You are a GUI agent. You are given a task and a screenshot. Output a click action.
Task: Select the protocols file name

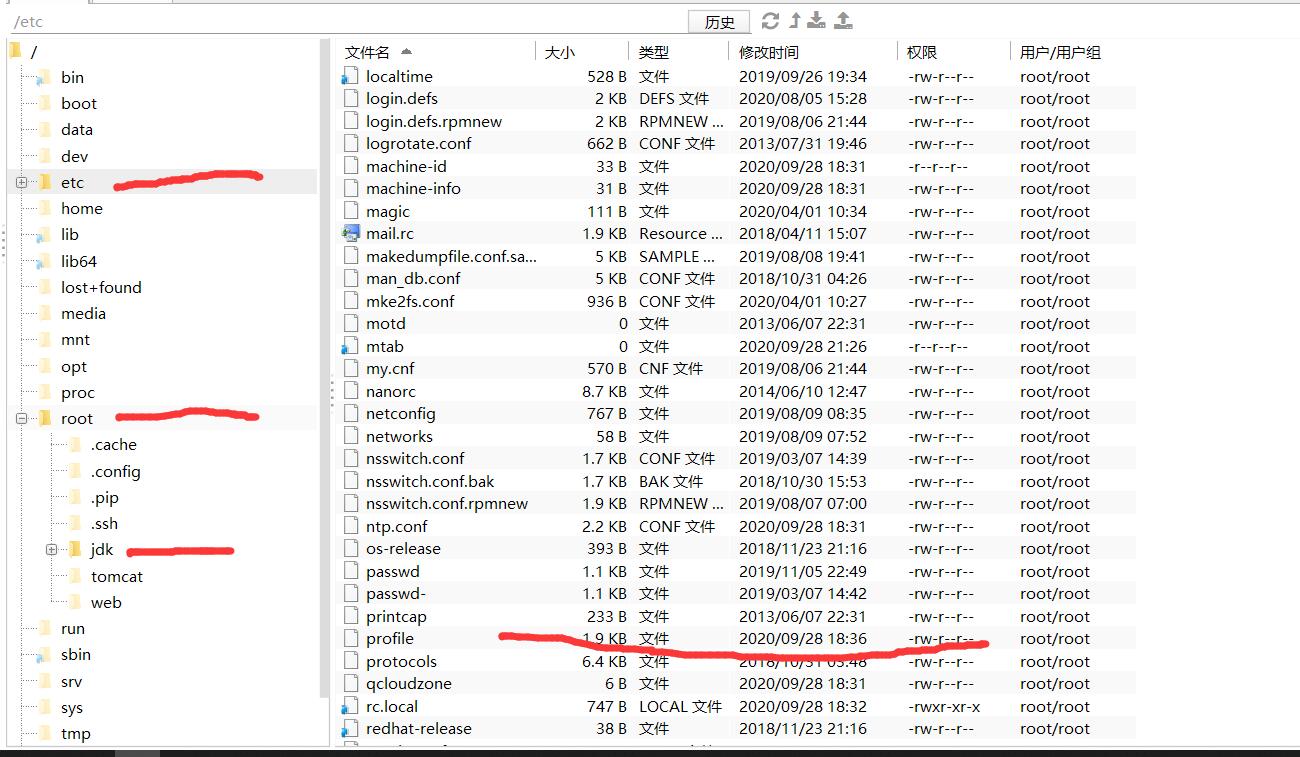pyautogui.click(x=402, y=661)
